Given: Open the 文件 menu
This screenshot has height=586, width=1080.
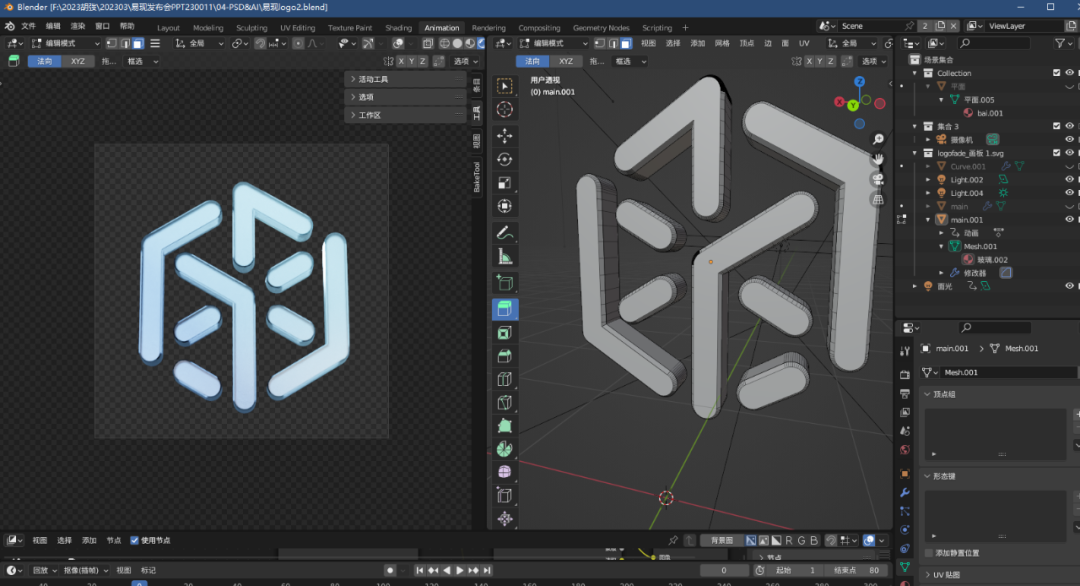Looking at the screenshot, I should [28, 26].
